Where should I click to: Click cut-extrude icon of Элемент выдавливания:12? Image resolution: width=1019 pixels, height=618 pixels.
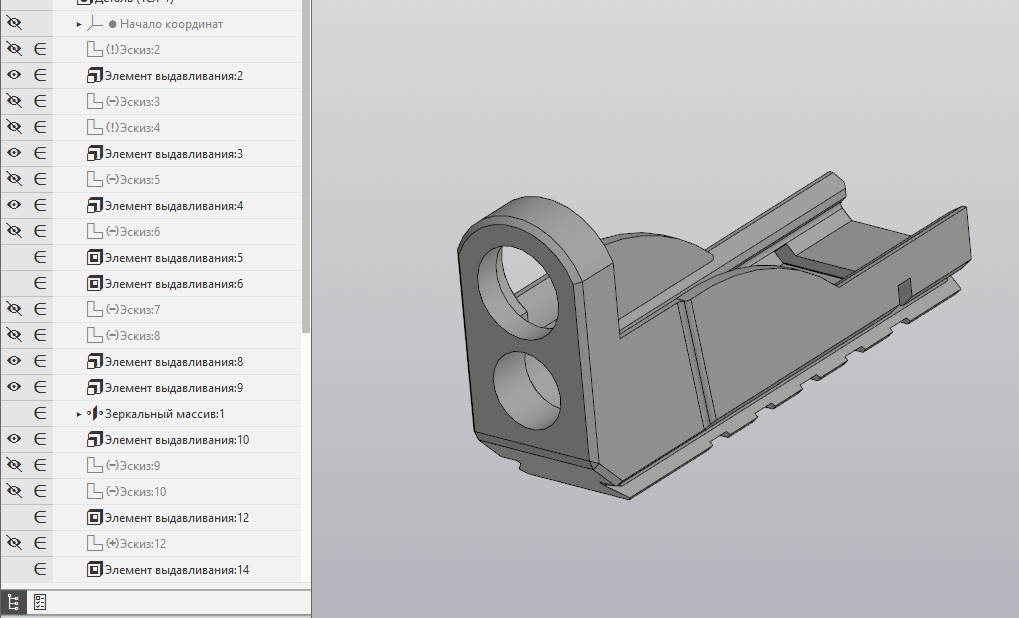pyautogui.click(x=95, y=517)
